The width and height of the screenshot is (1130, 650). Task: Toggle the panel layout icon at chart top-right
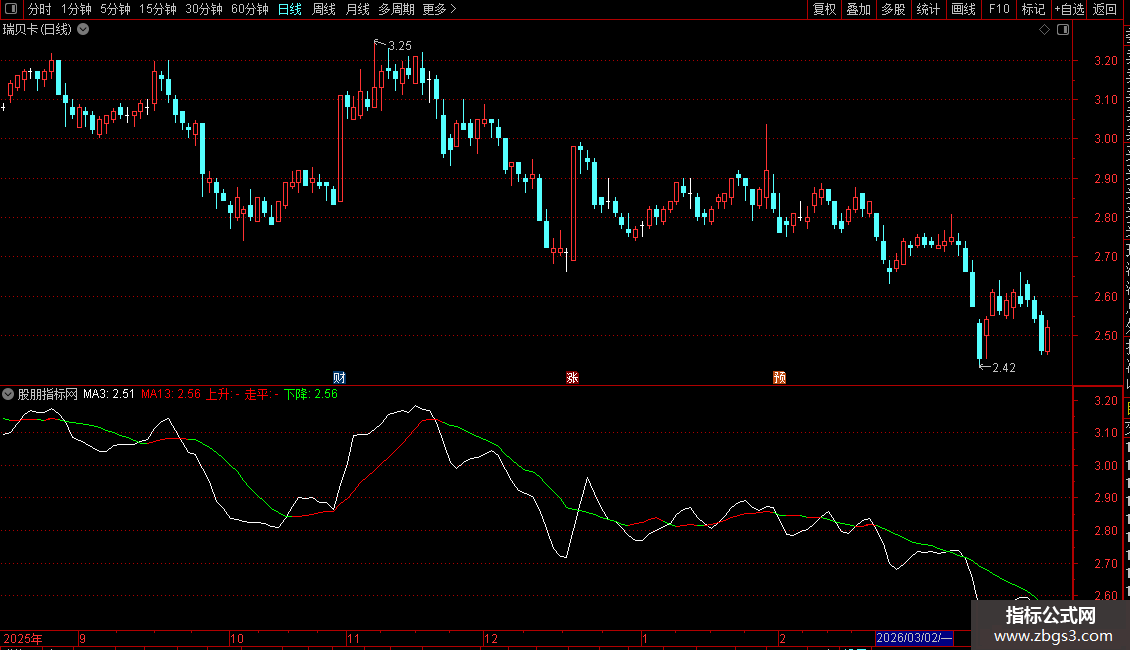click(1063, 30)
